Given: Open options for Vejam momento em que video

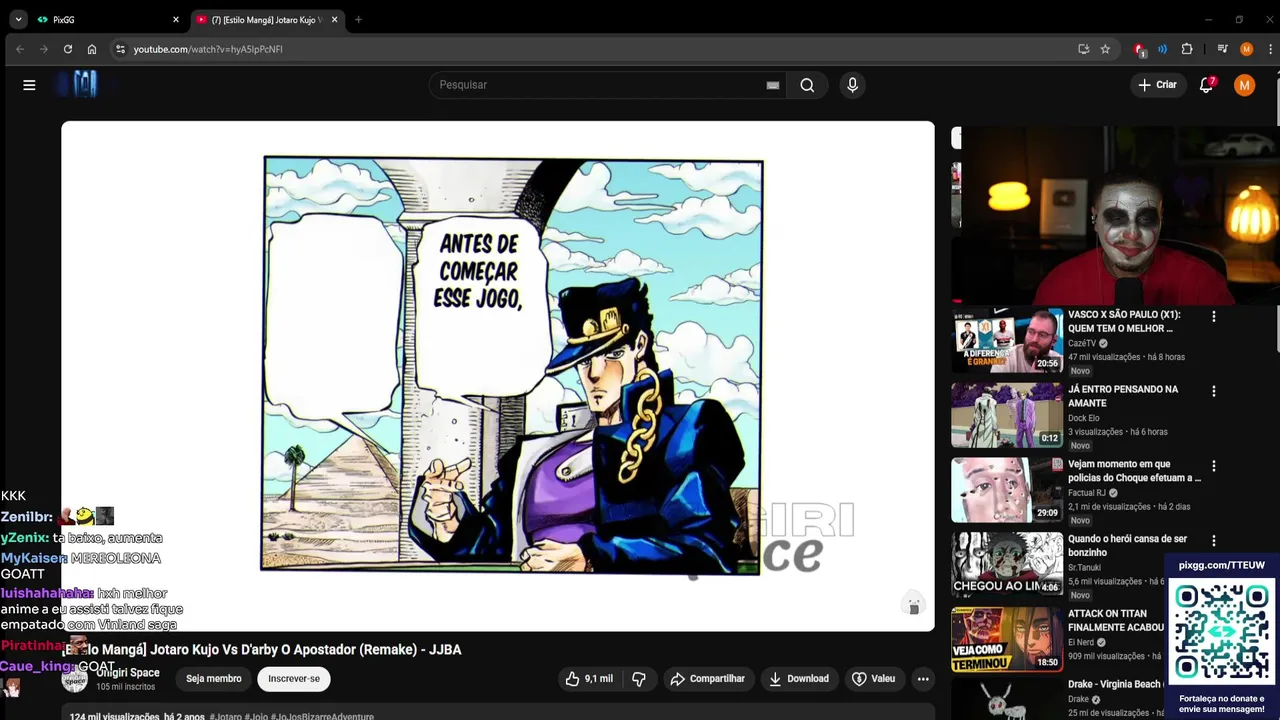Looking at the screenshot, I should pos(1214,466).
